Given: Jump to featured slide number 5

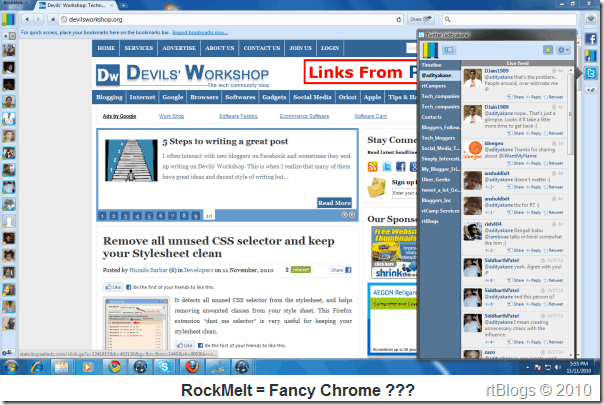Looking at the screenshot, I should tap(149, 216).
